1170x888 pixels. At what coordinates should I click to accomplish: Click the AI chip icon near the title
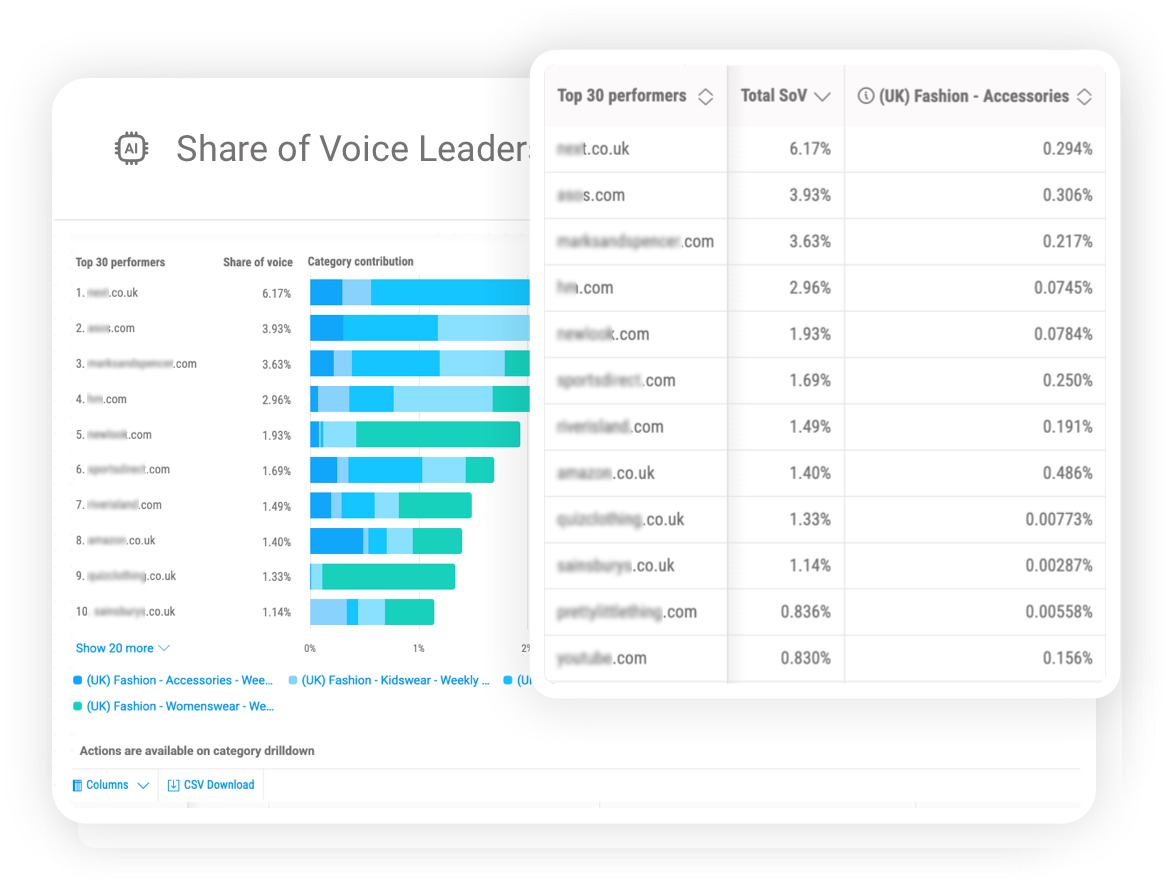coord(131,148)
